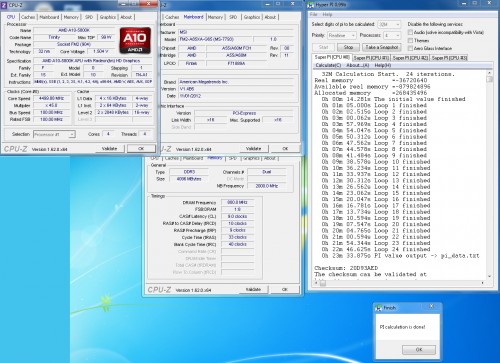Screen dimensions: 500x363
Task: Click the Super PI vertical scrollbar down arrow
Action: [x=489, y=276]
